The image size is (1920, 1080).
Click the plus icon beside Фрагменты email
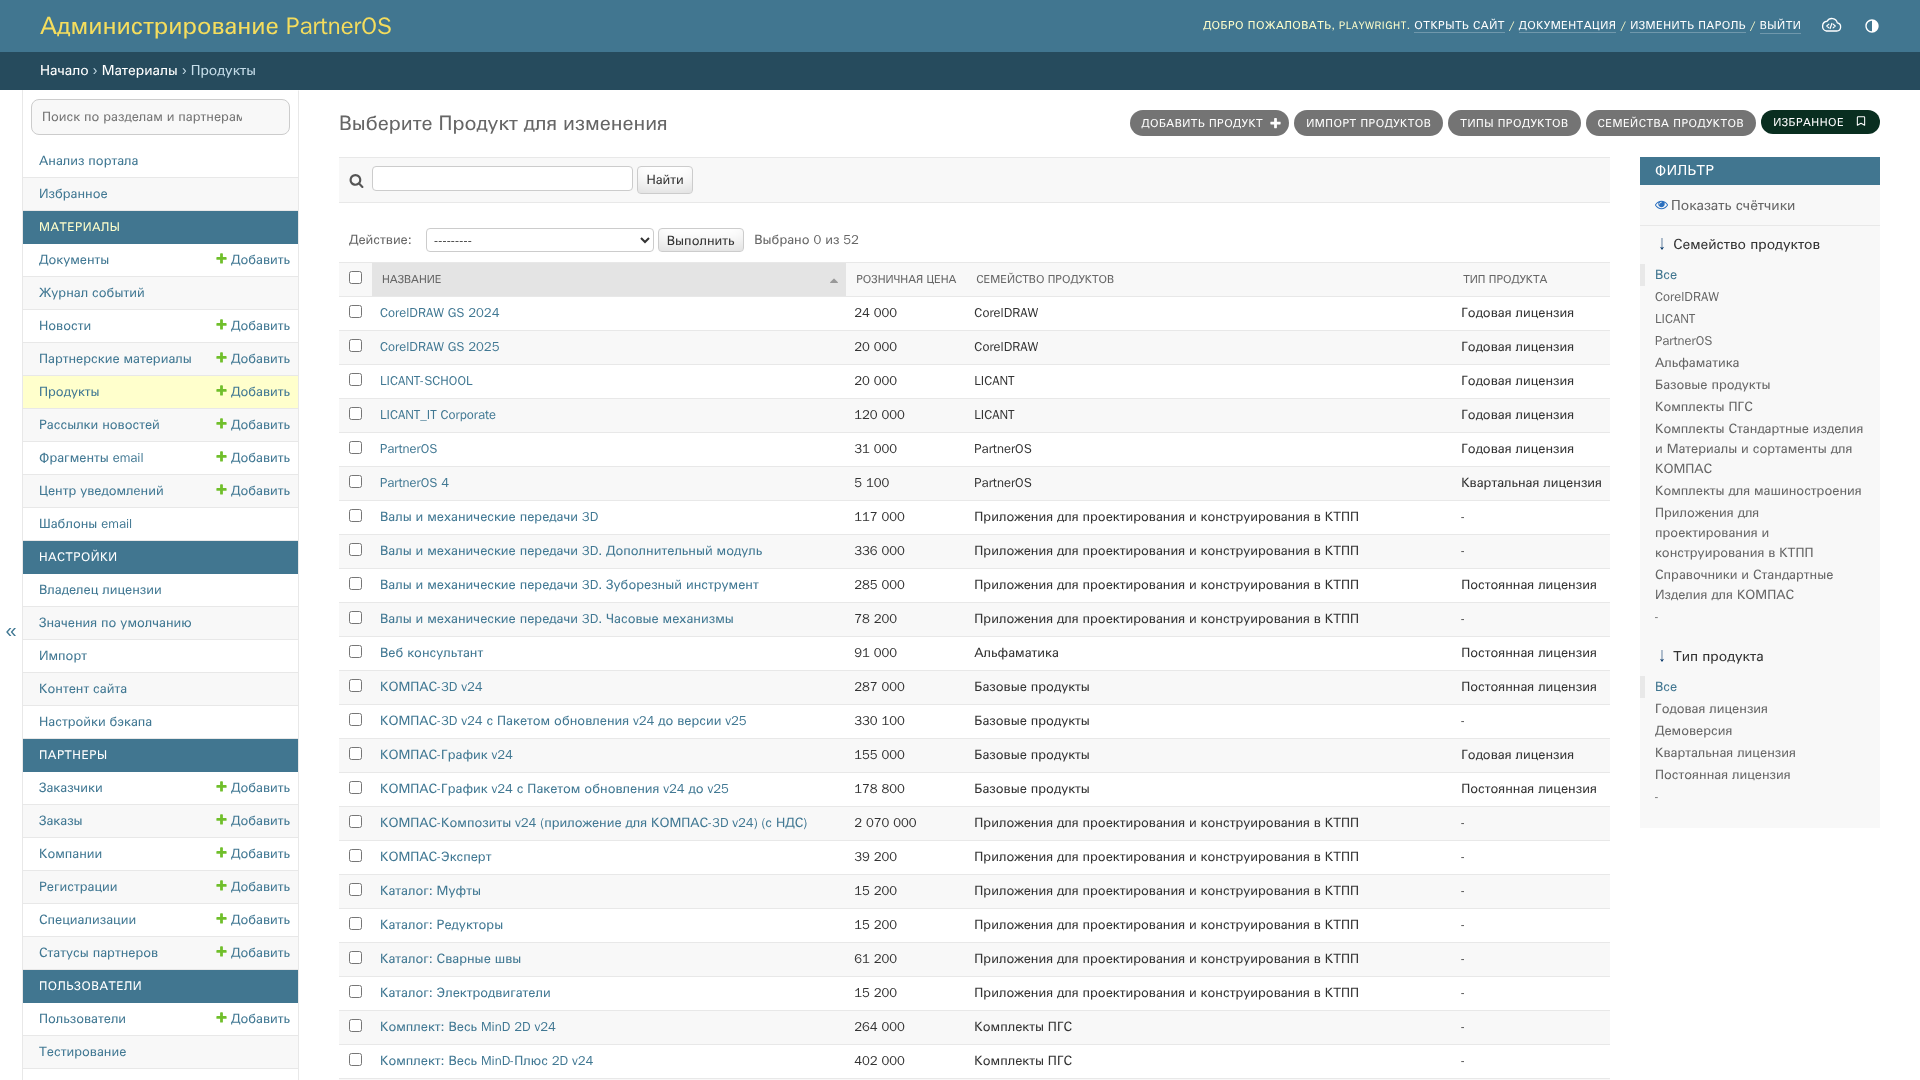pos(221,457)
